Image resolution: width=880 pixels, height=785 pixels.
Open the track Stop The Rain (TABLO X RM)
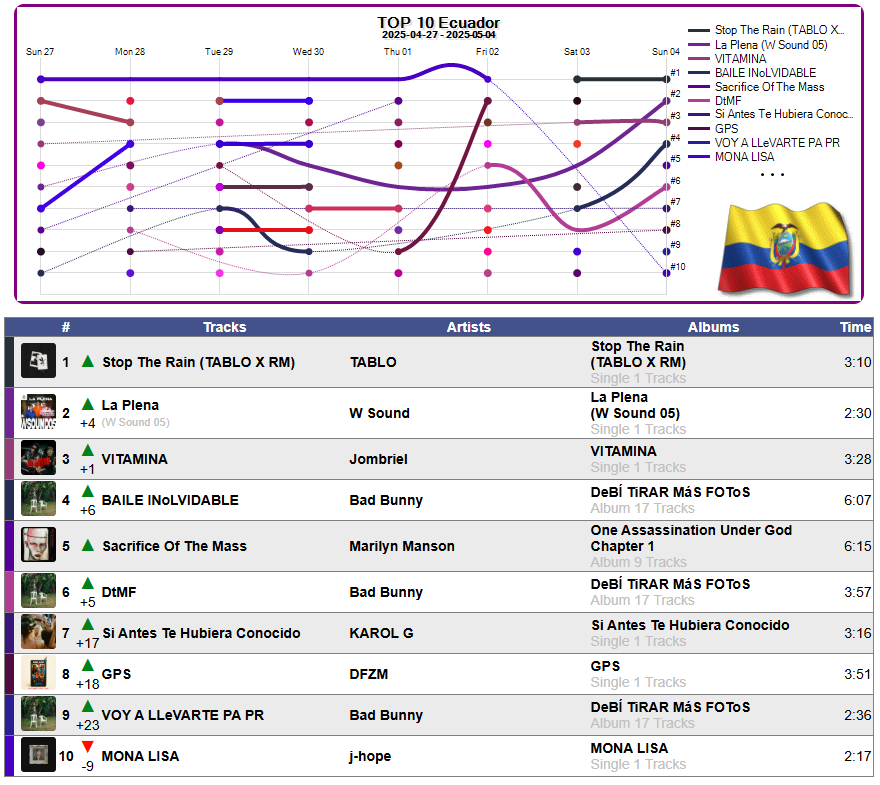tap(199, 362)
